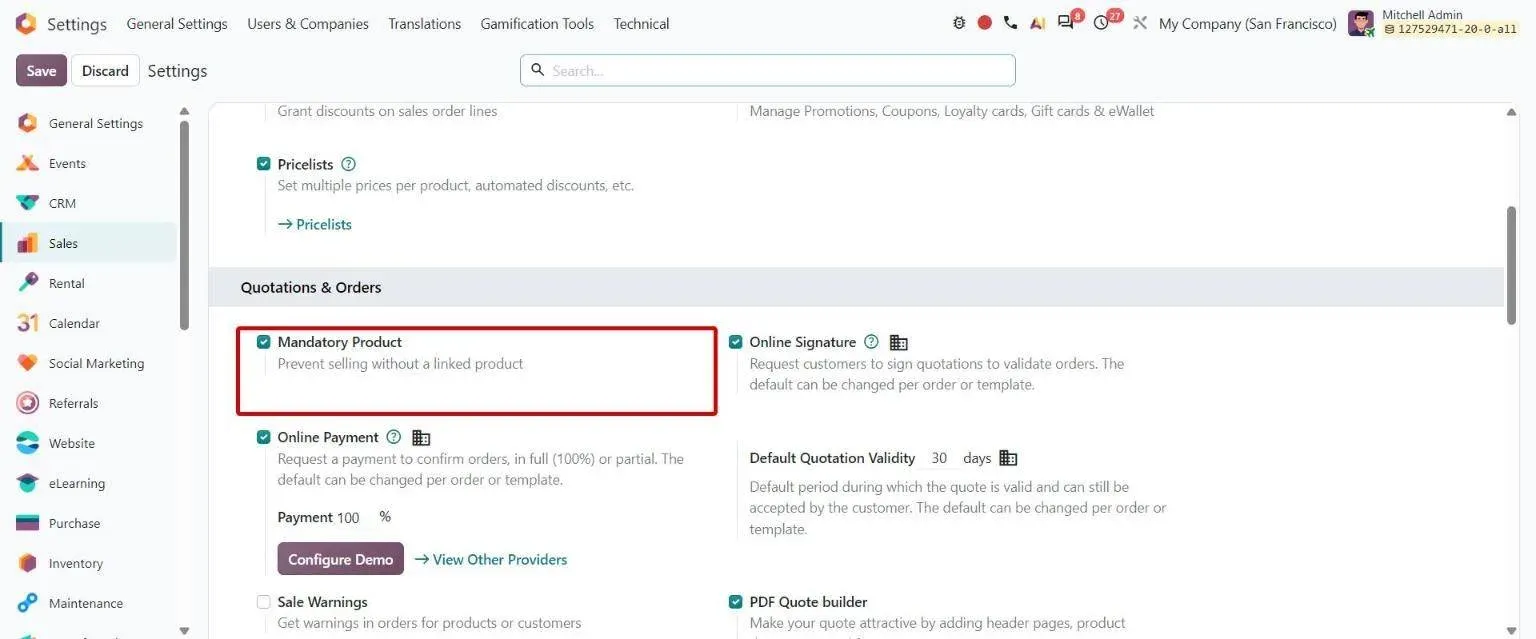The image size is (1536, 639).
Task: Toggle the Online Payment checkbox
Action: pyautogui.click(x=264, y=437)
